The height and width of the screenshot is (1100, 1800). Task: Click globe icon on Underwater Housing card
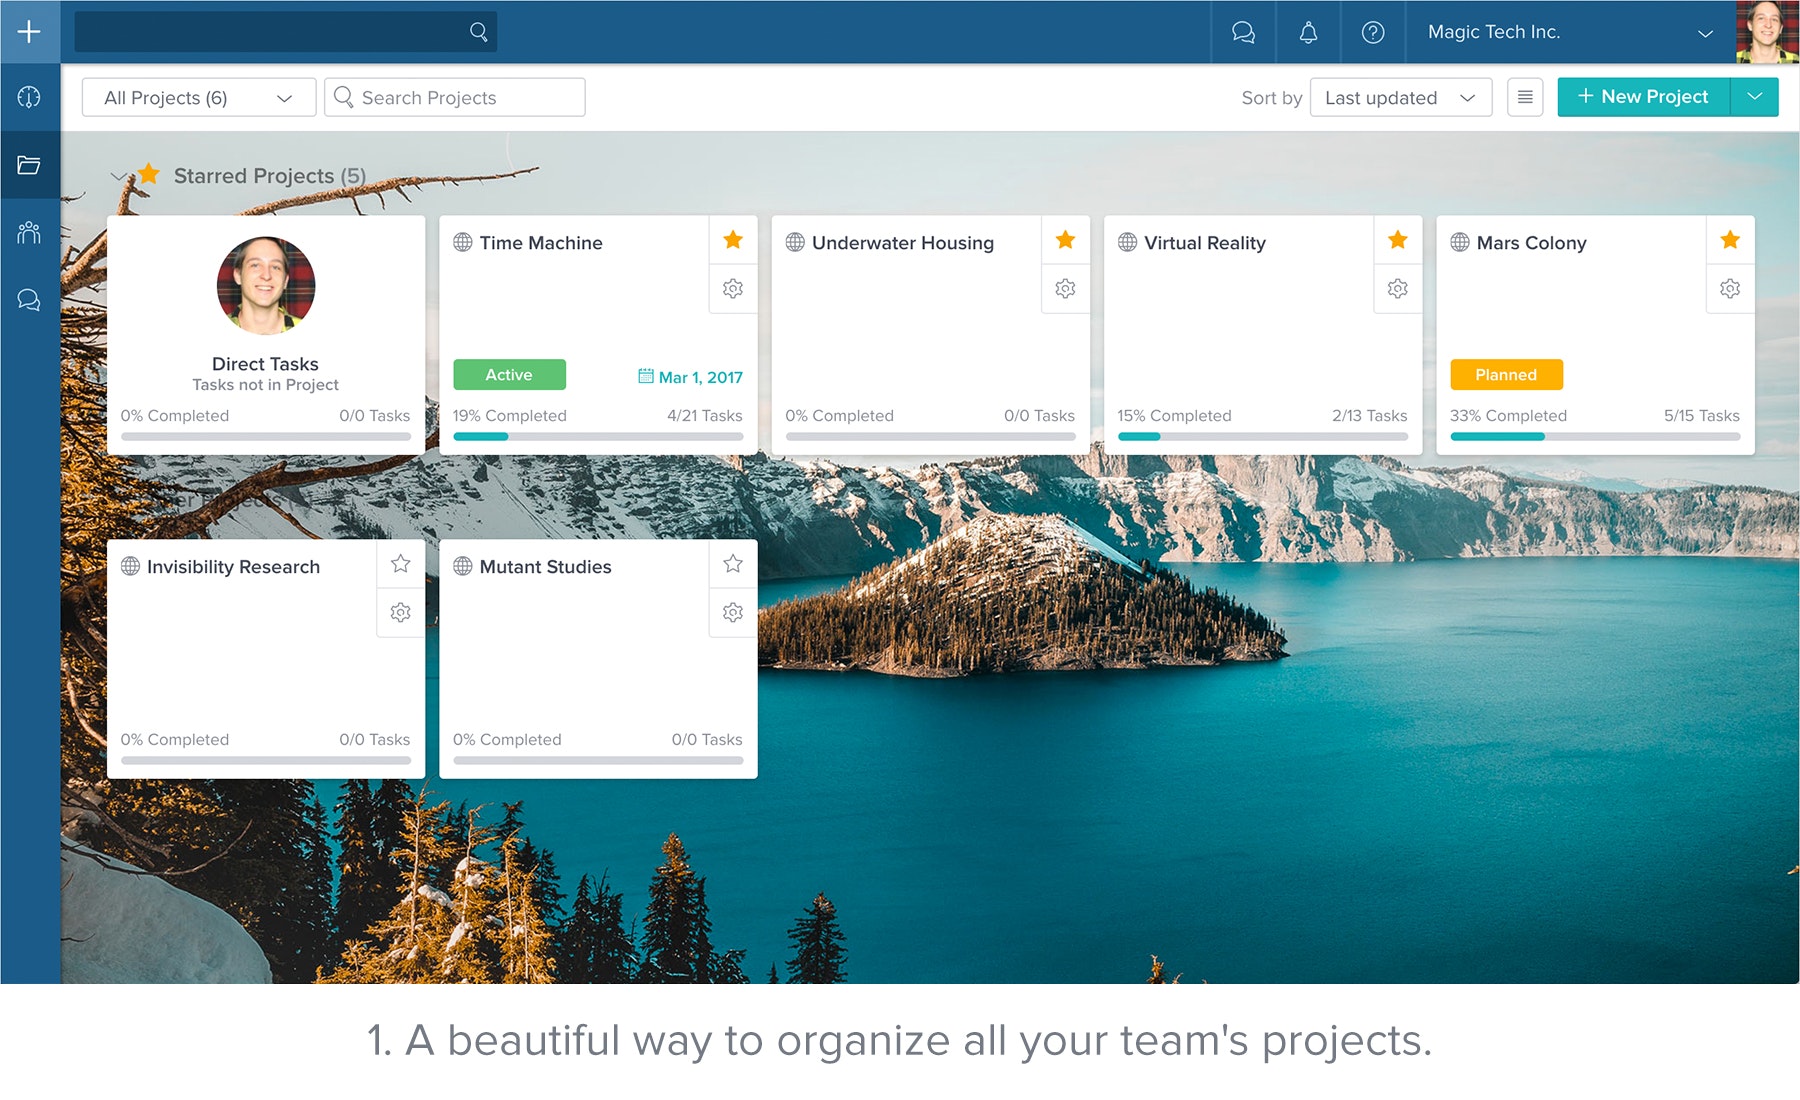795,242
